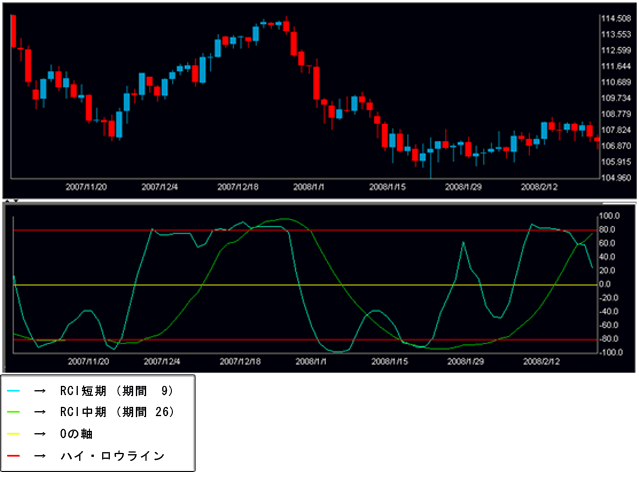Click the 2008/1/15 date on RCI chart
The width and height of the screenshot is (639, 482).
coord(390,361)
